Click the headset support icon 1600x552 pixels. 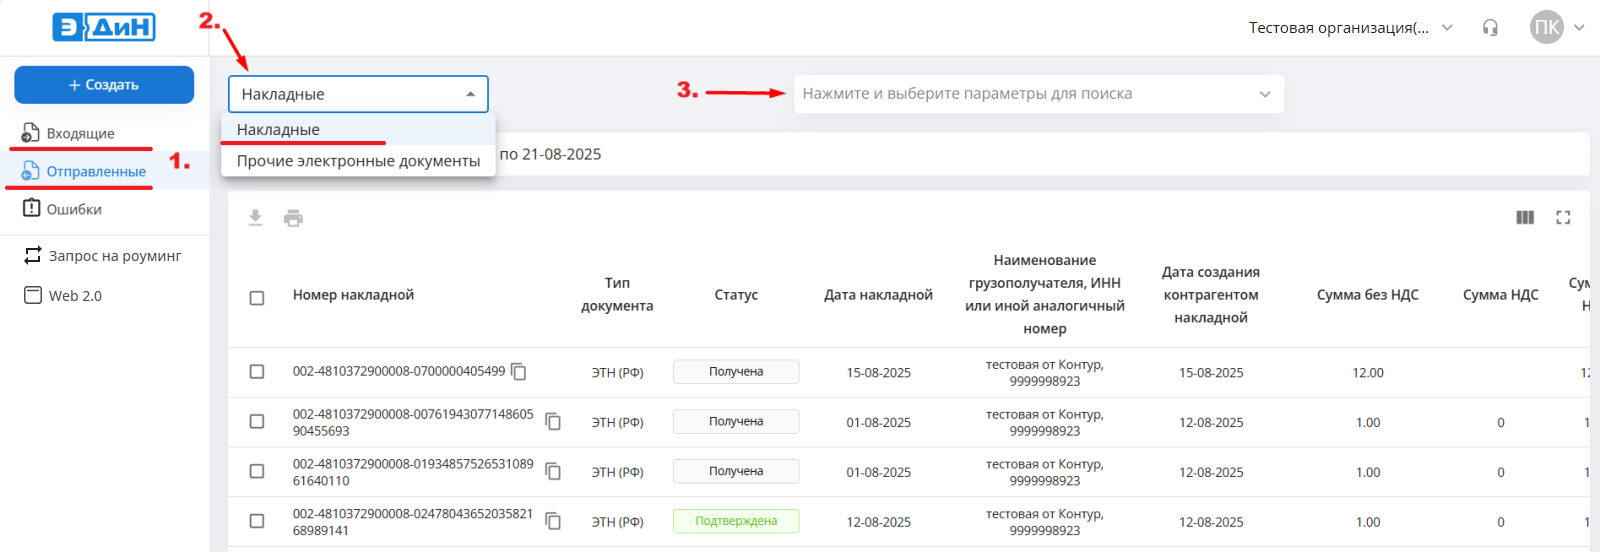pos(1490,28)
